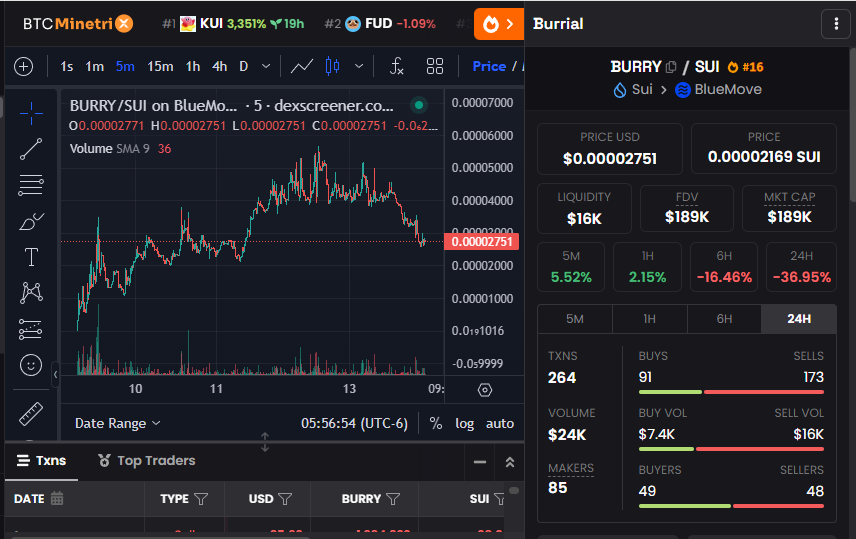Open the Date Range dropdown
The image size is (856, 539).
pos(117,423)
